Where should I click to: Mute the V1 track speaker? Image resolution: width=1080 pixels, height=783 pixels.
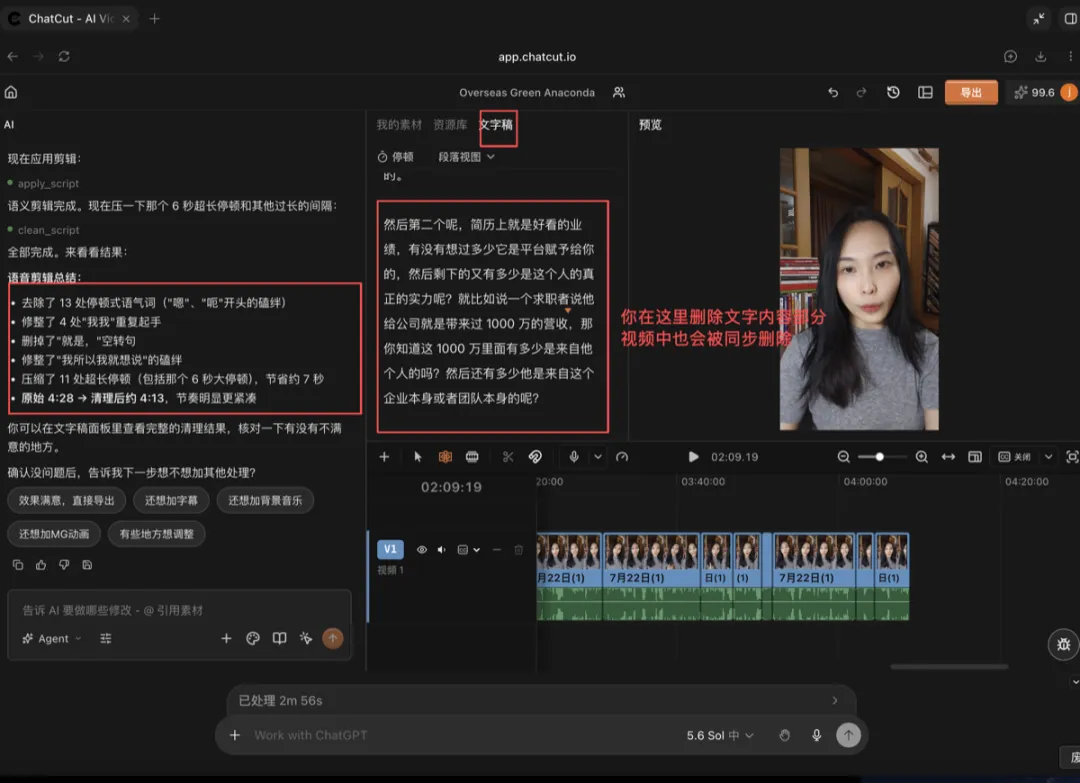pyautogui.click(x=442, y=550)
